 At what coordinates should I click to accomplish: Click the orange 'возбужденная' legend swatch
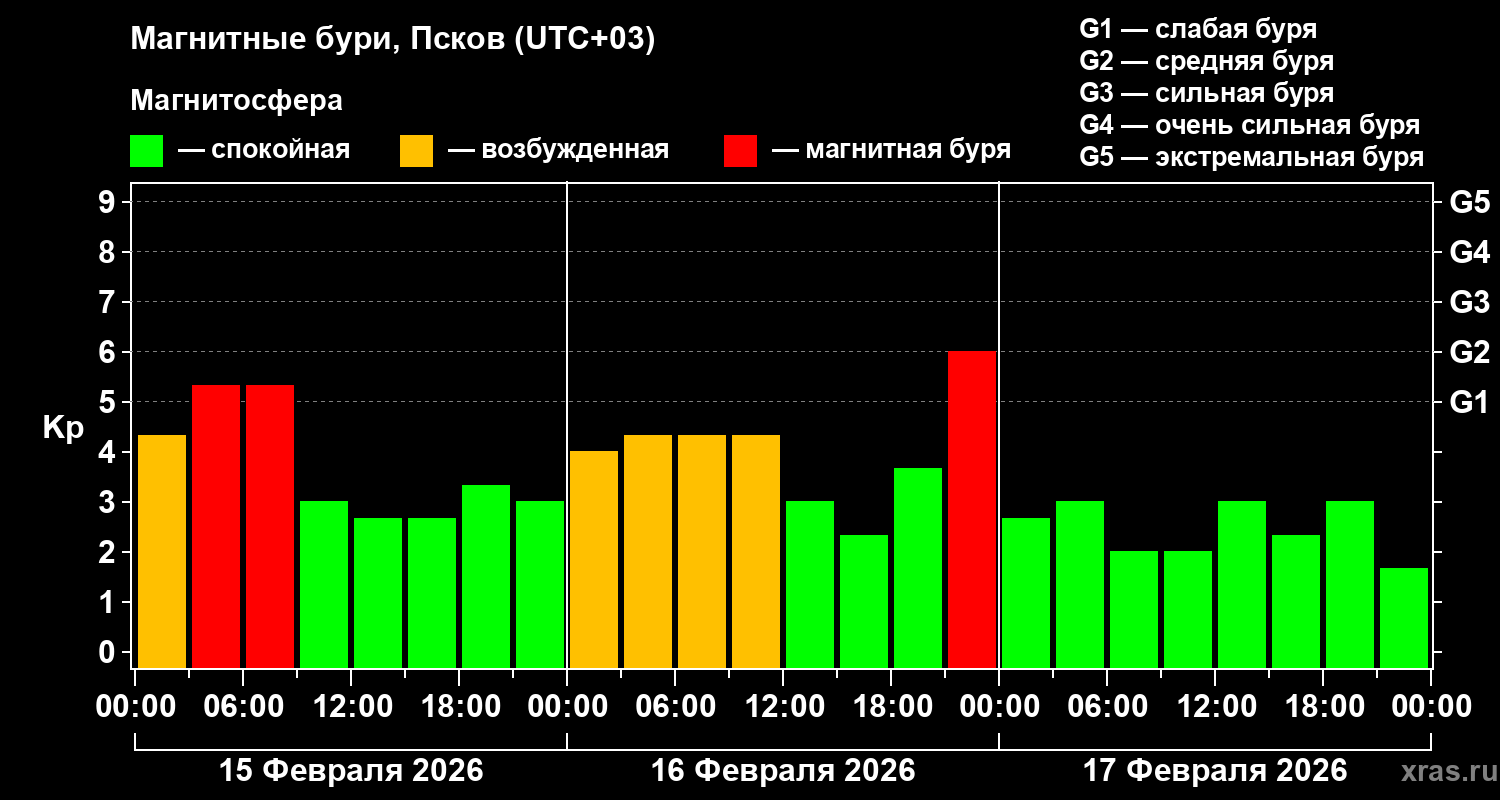coord(416,151)
